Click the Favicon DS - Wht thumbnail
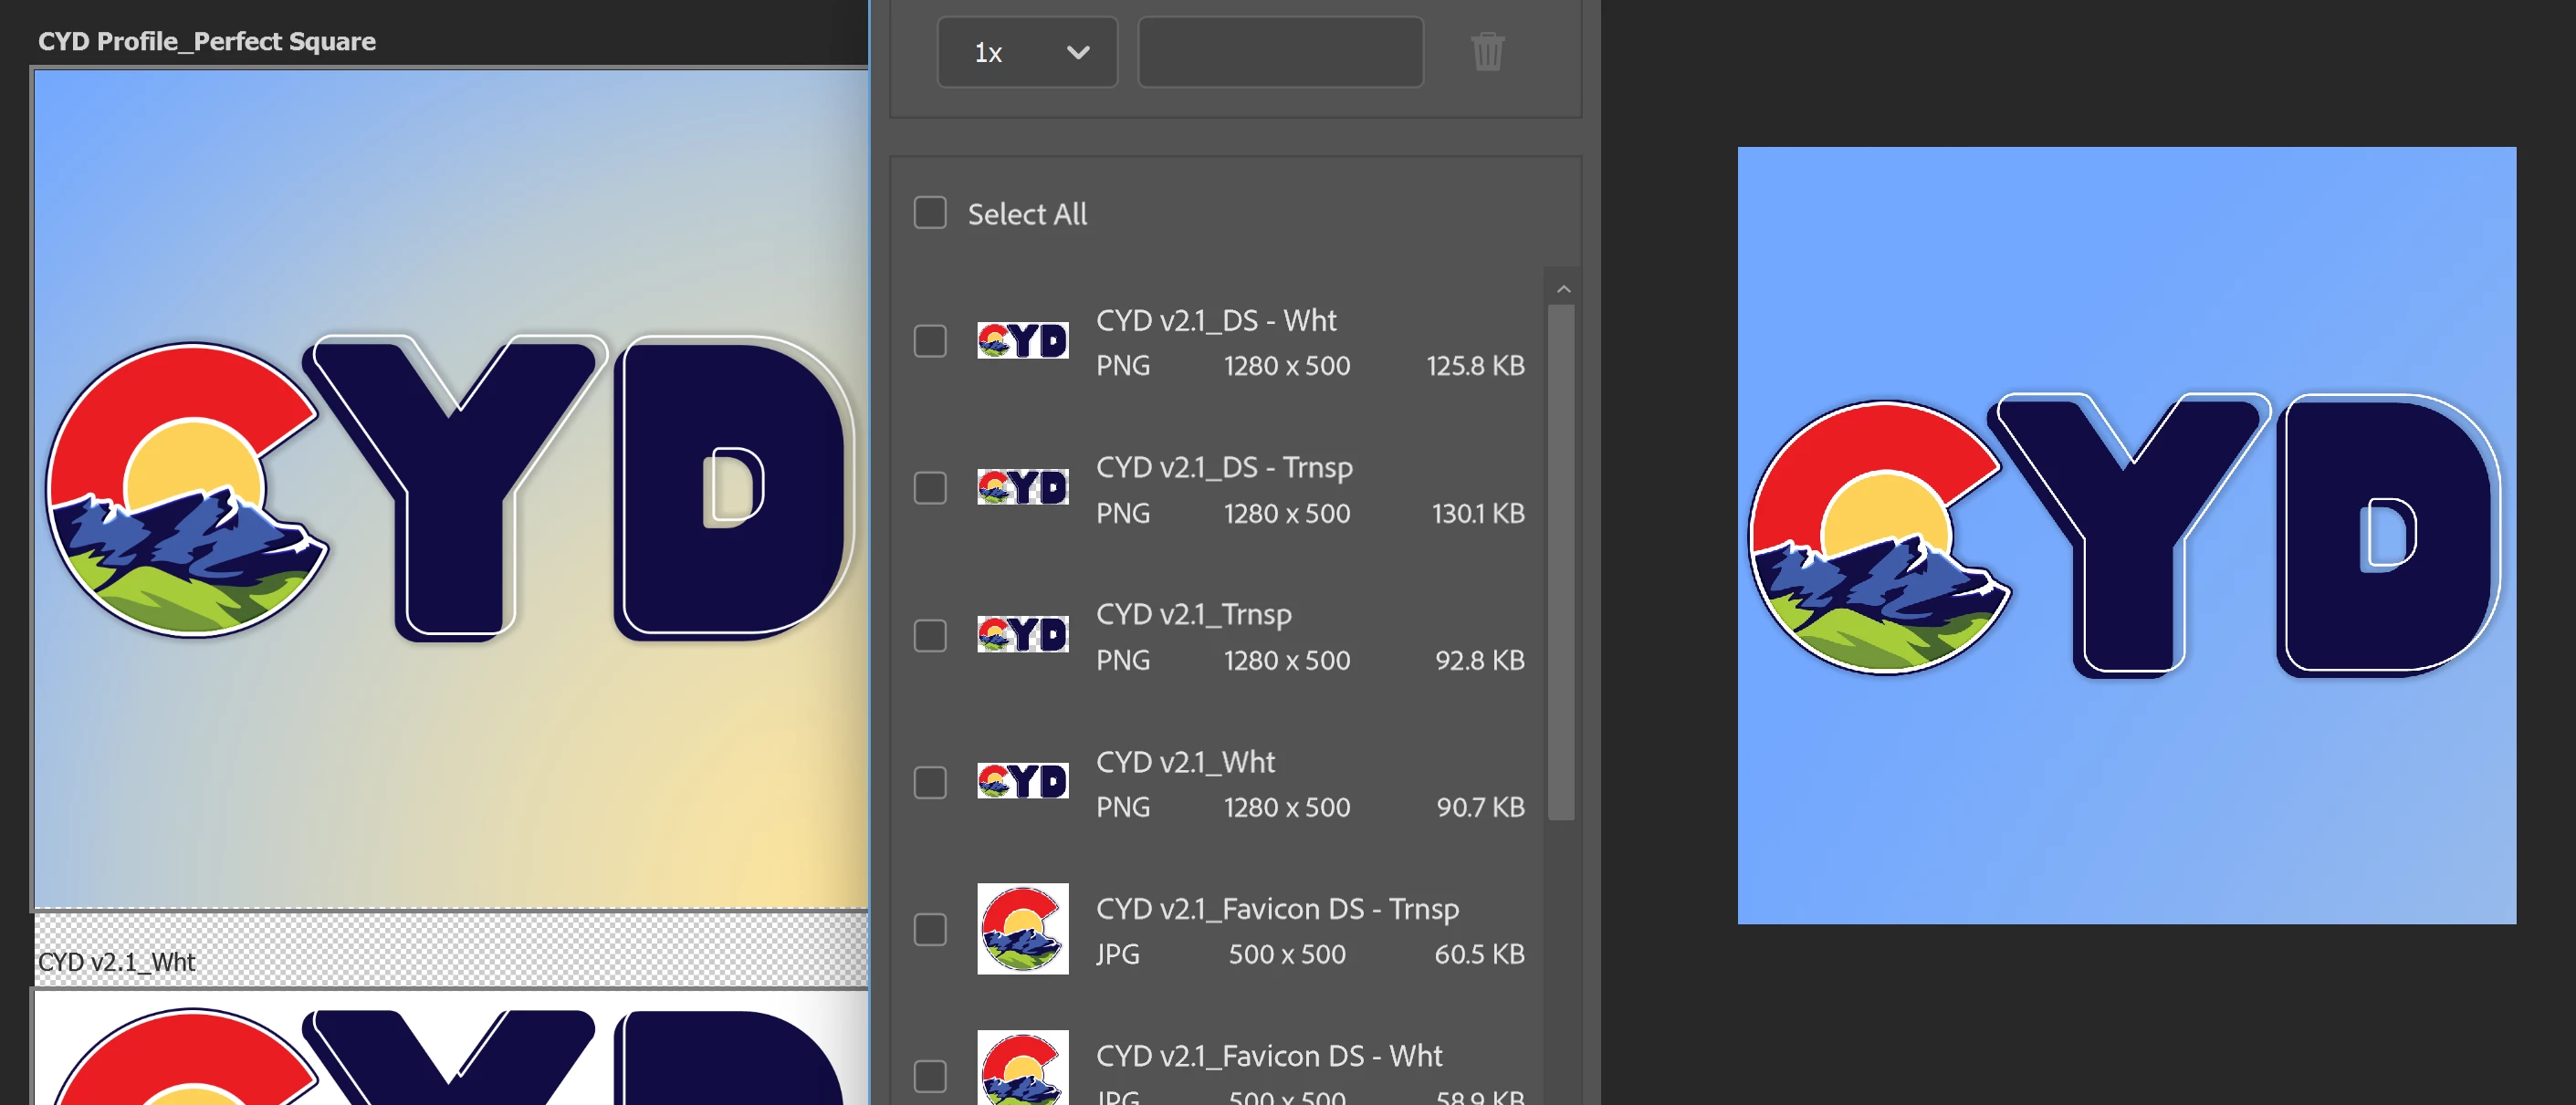The width and height of the screenshot is (2576, 1105). (x=1022, y=1068)
